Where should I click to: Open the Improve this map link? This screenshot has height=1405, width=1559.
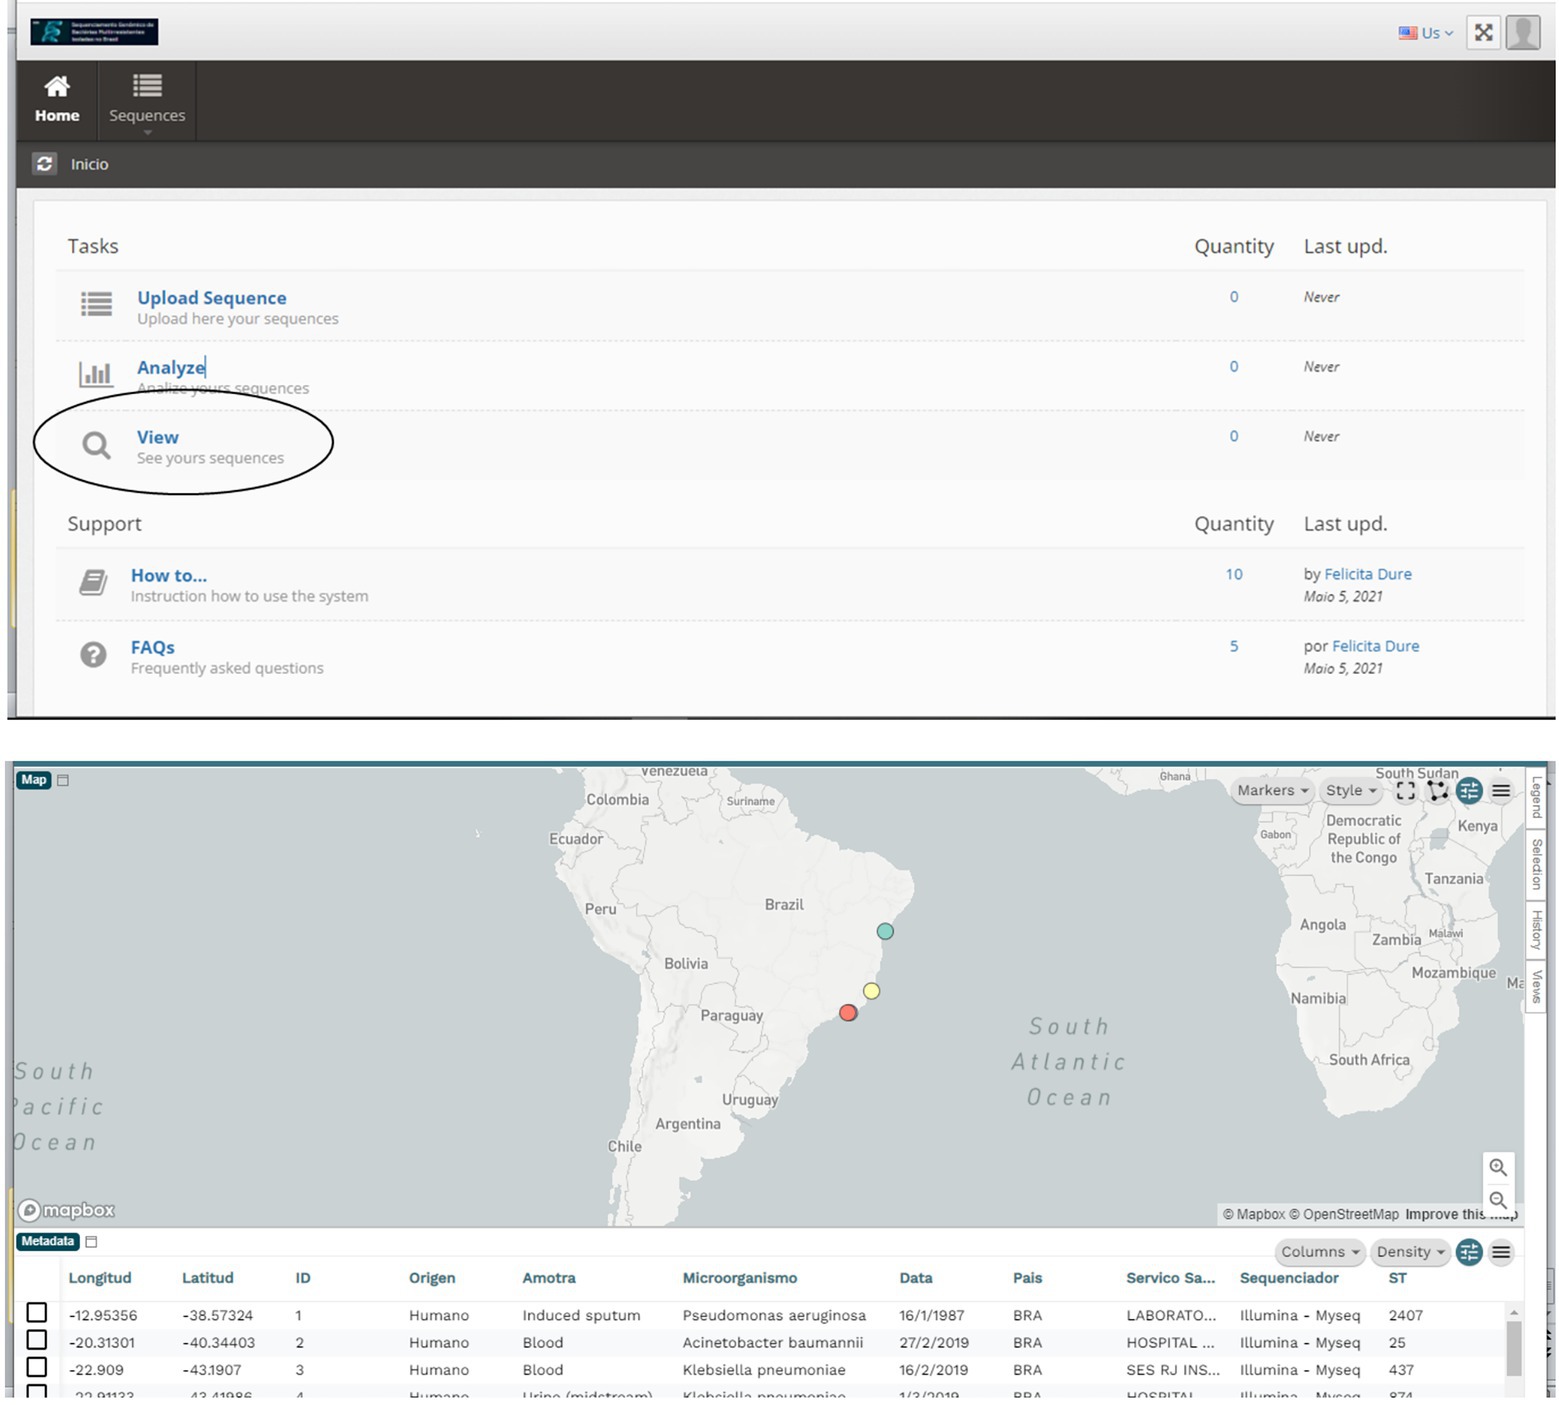(1461, 1214)
